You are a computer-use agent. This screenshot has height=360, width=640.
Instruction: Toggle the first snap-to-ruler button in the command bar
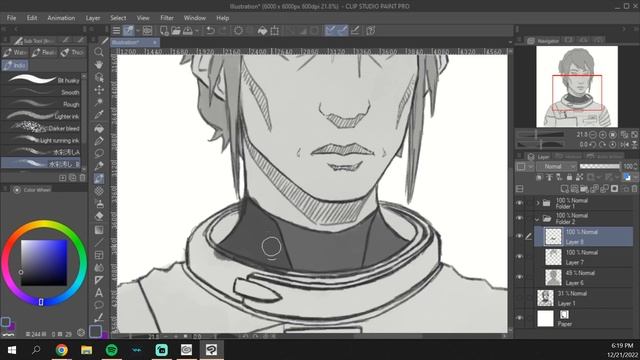[x=331, y=31]
